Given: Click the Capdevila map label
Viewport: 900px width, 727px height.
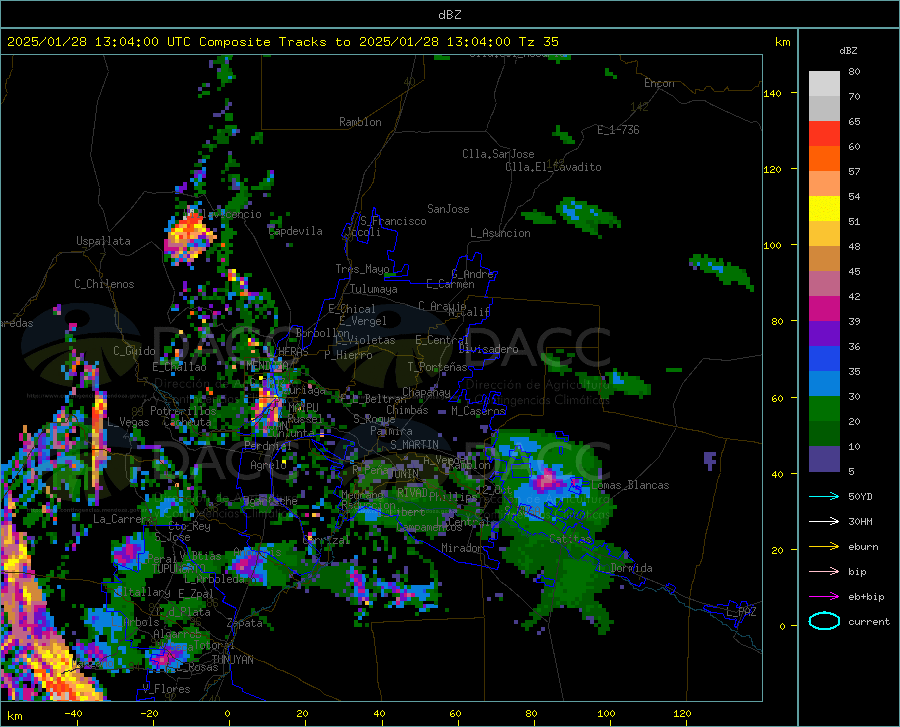Looking at the screenshot, I should tap(295, 231).
